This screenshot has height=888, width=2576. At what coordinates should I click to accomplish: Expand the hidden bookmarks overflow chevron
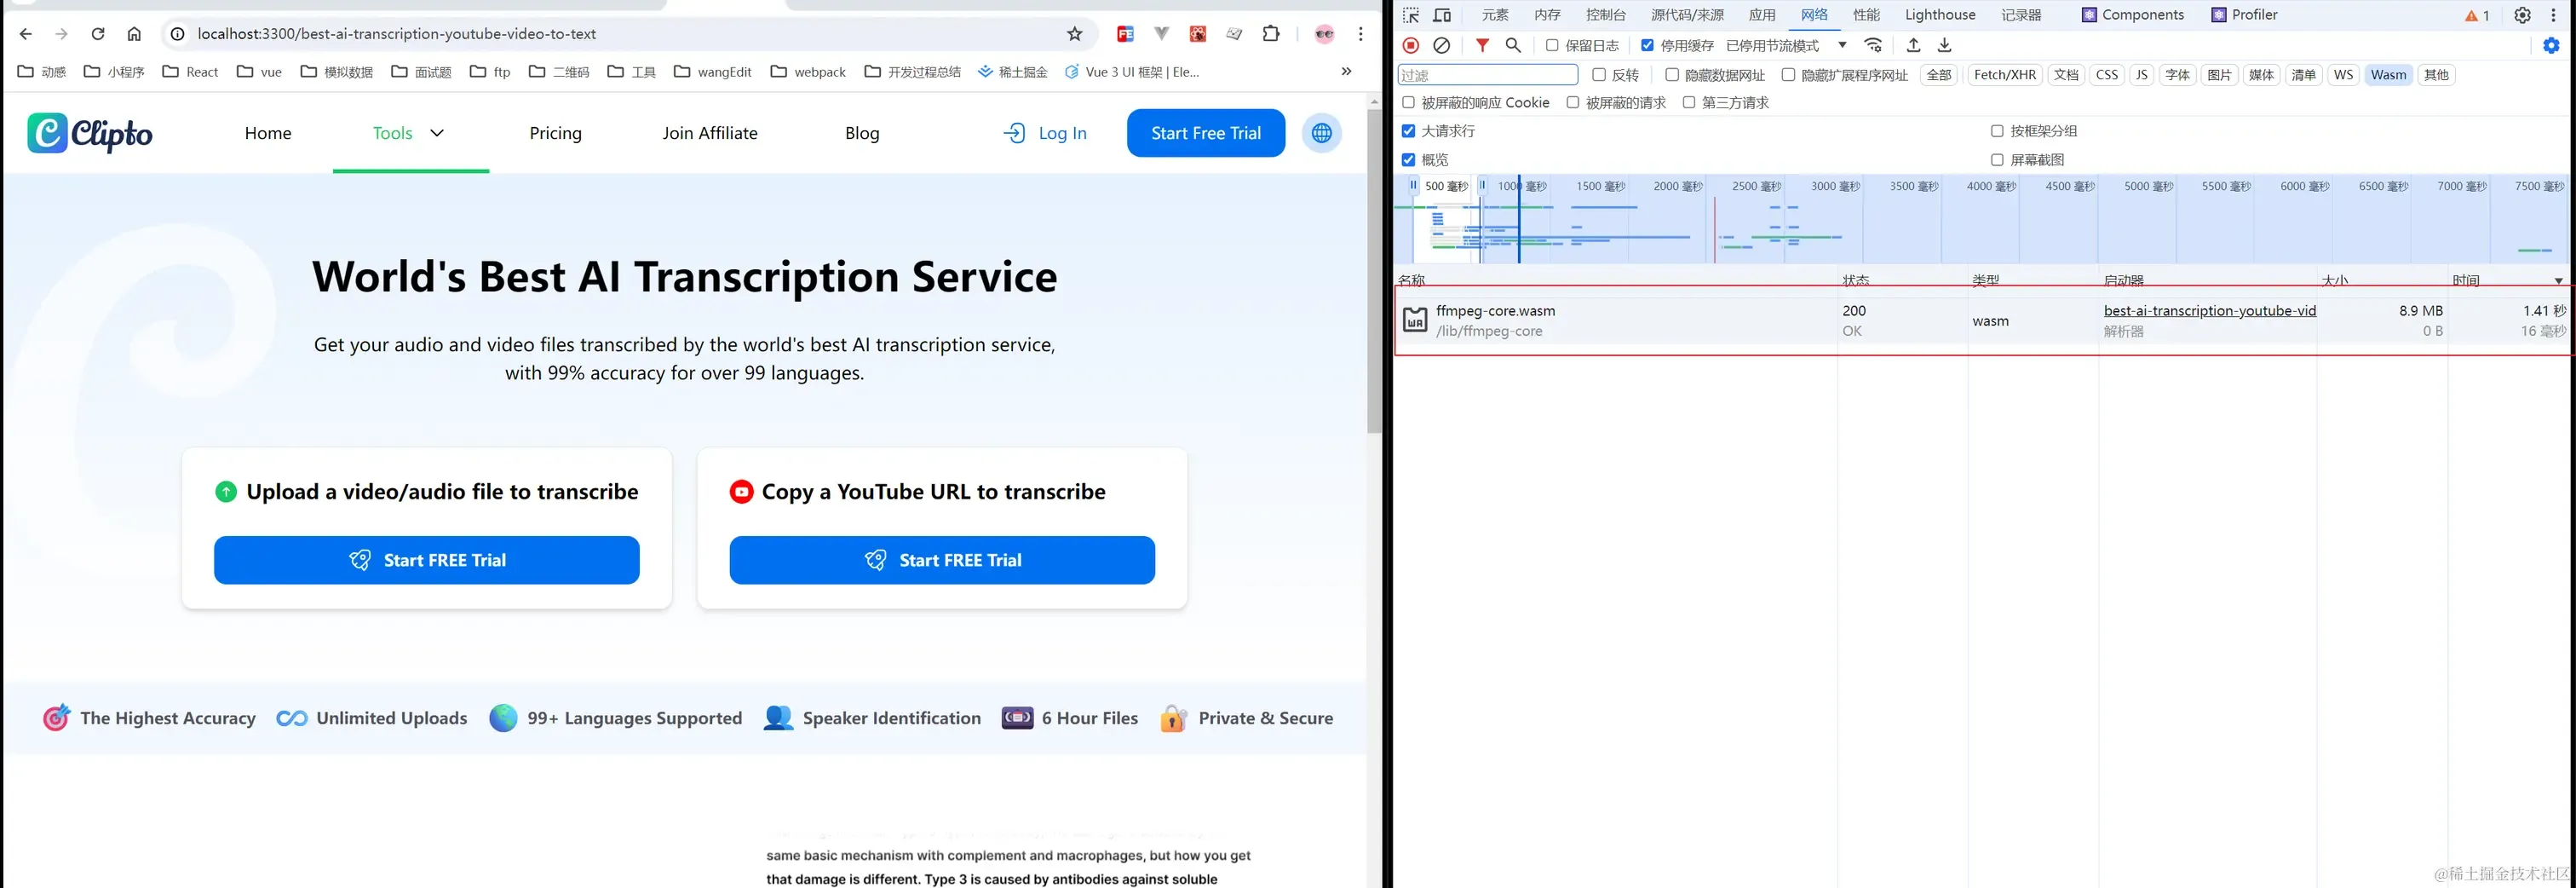1346,72
